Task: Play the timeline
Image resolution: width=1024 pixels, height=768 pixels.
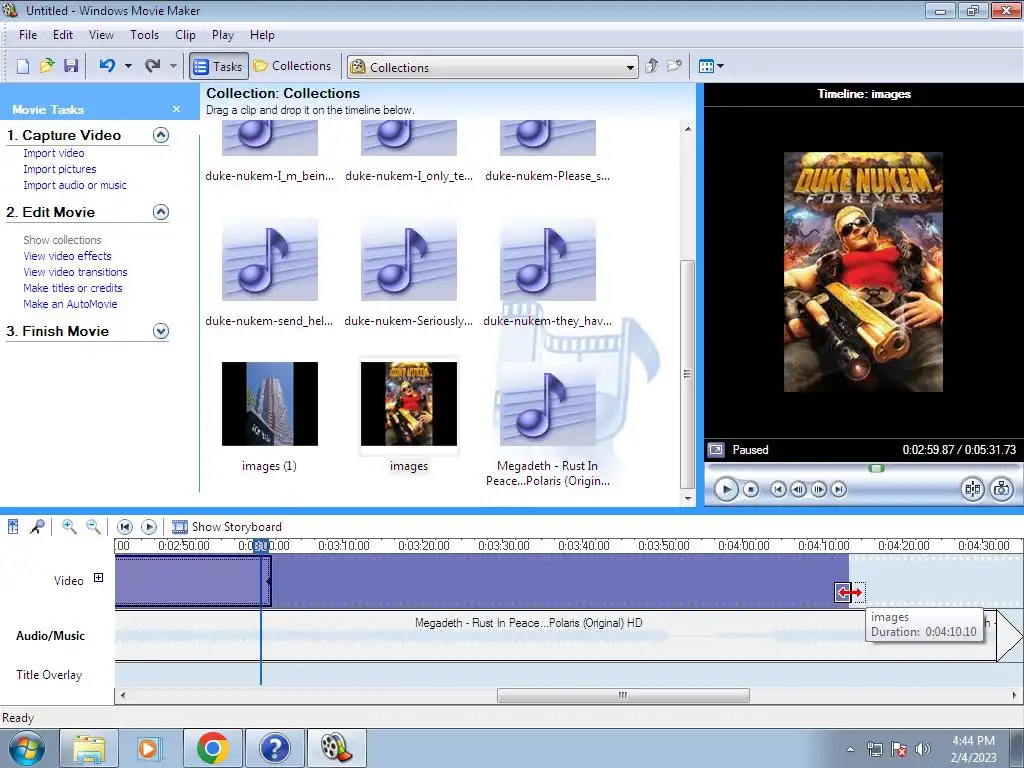Action: tap(149, 526)
